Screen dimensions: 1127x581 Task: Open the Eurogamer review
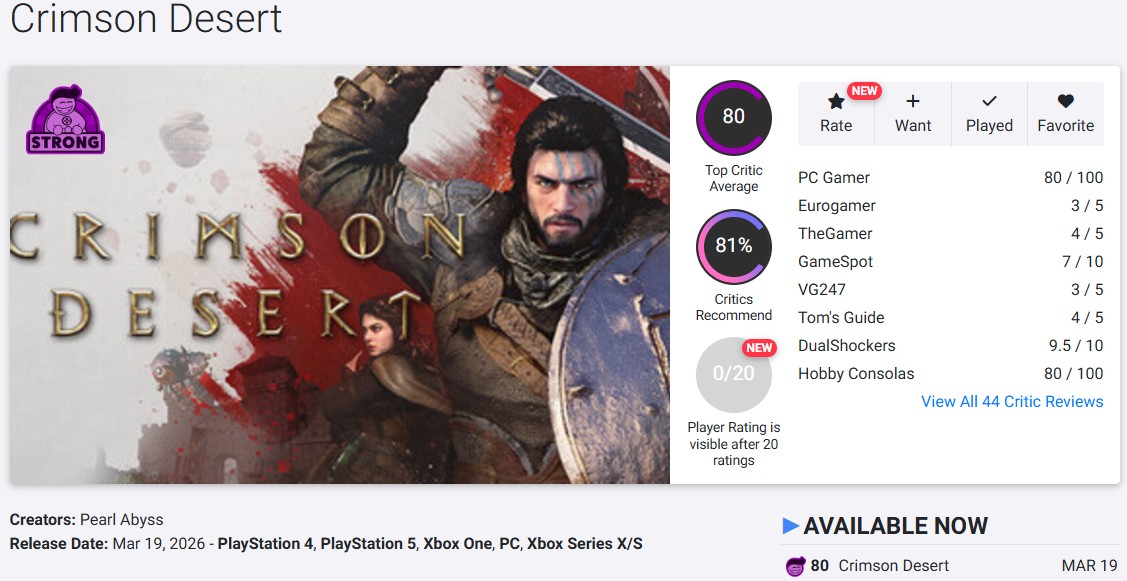point(837,206)
